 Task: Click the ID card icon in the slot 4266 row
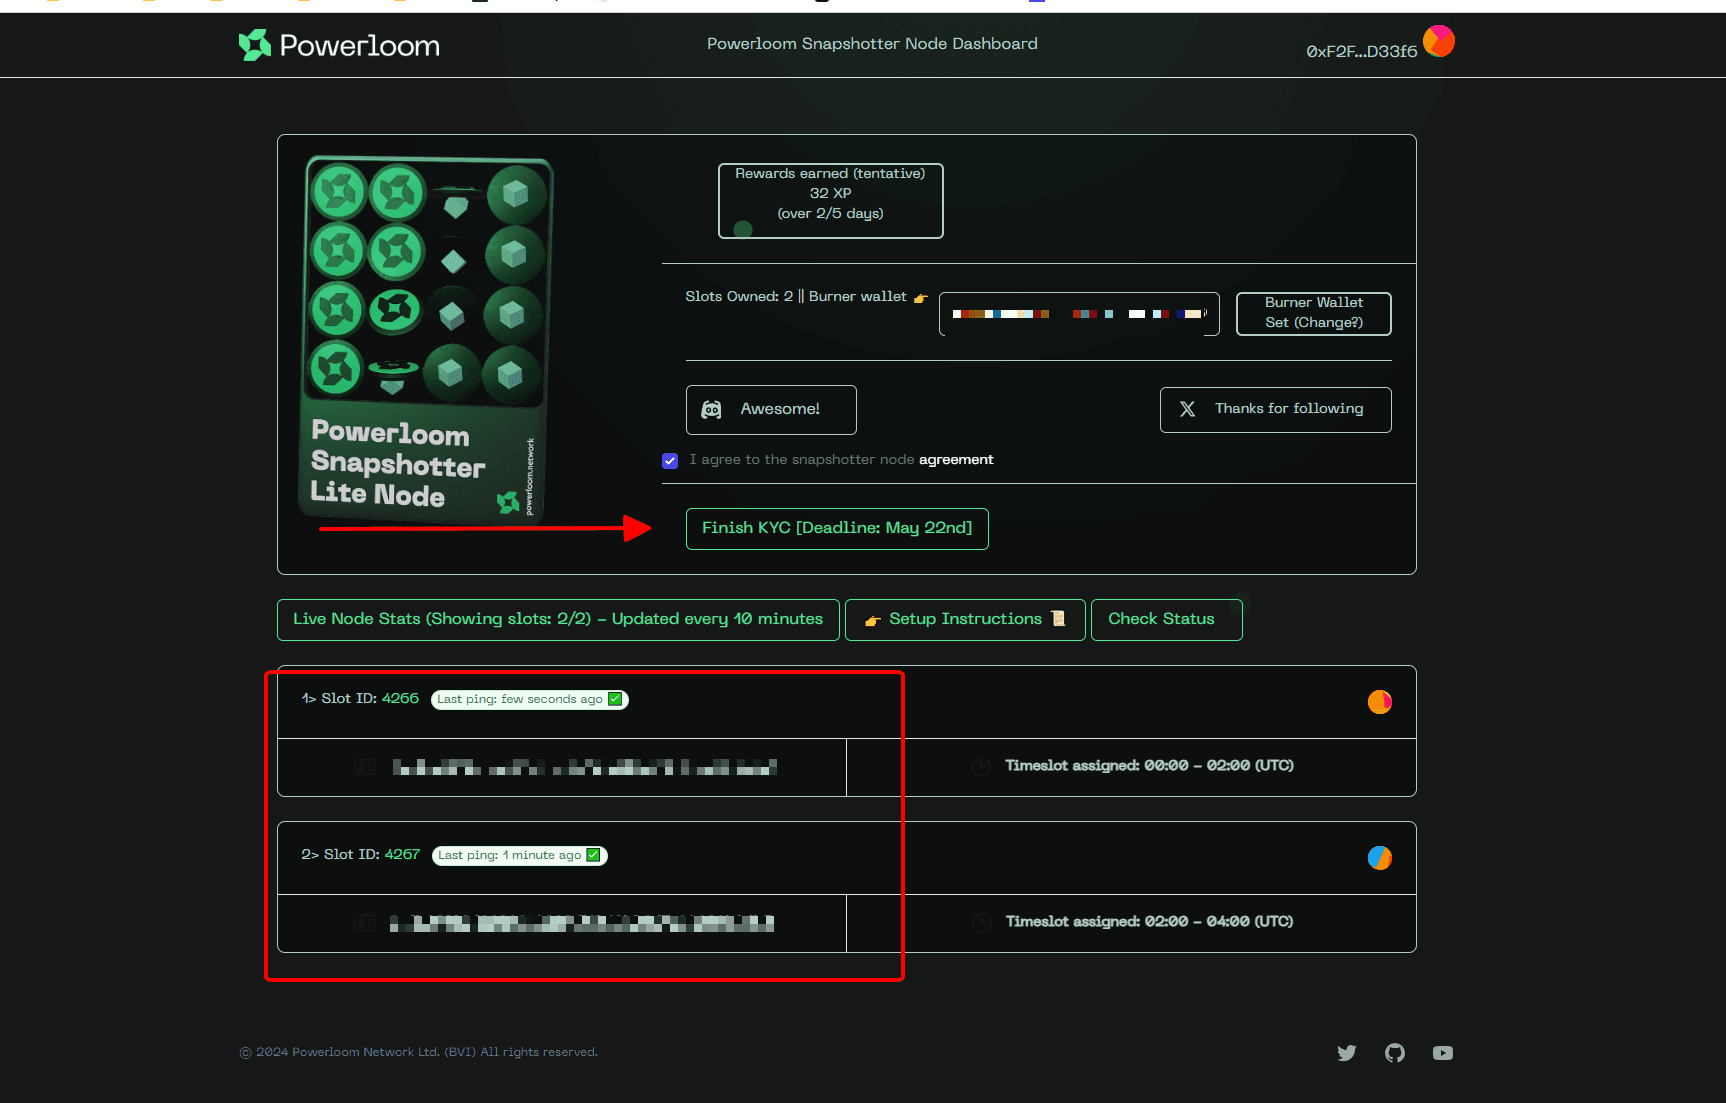[x=365, y=767]
